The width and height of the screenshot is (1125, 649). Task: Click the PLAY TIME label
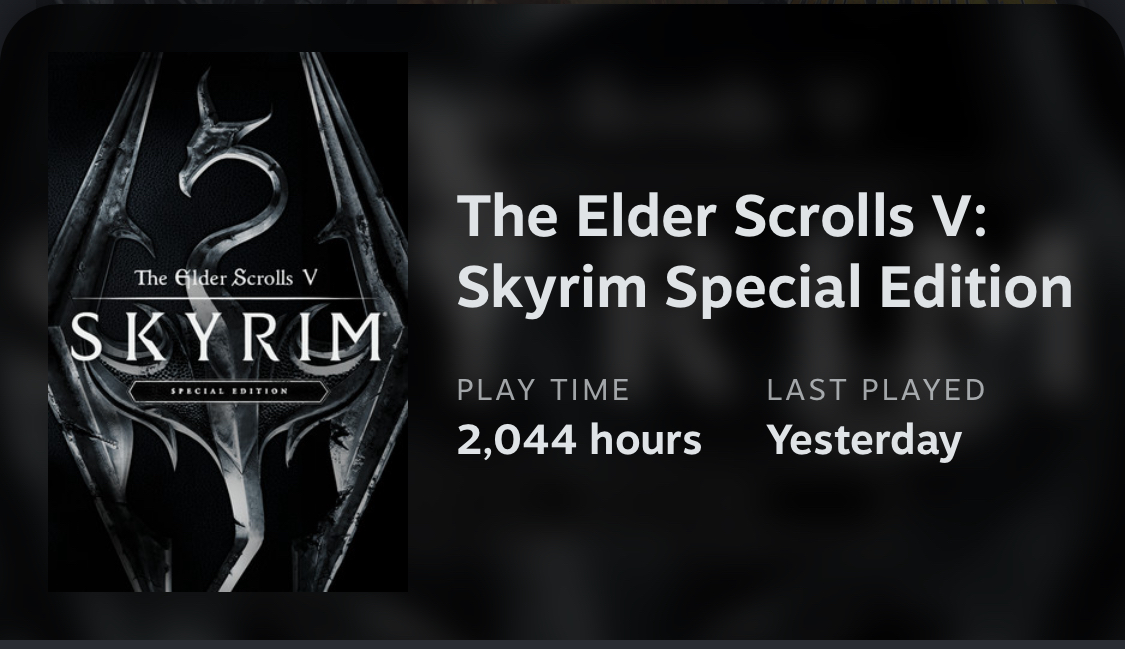click(x=543, y=390)
